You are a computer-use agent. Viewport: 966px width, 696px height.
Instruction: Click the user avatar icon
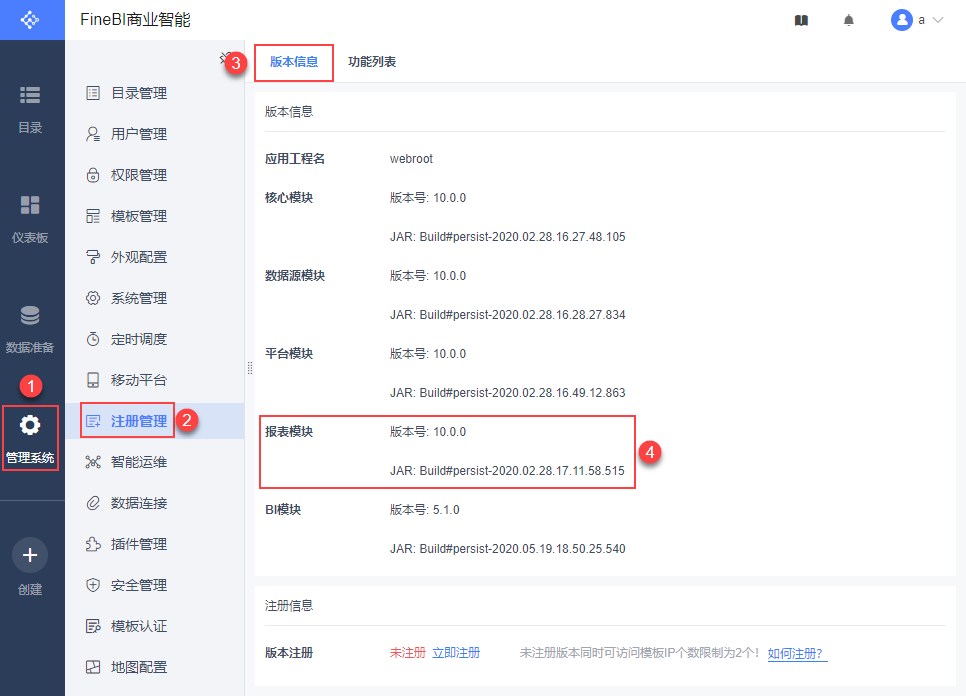click(x=901, y=20)
